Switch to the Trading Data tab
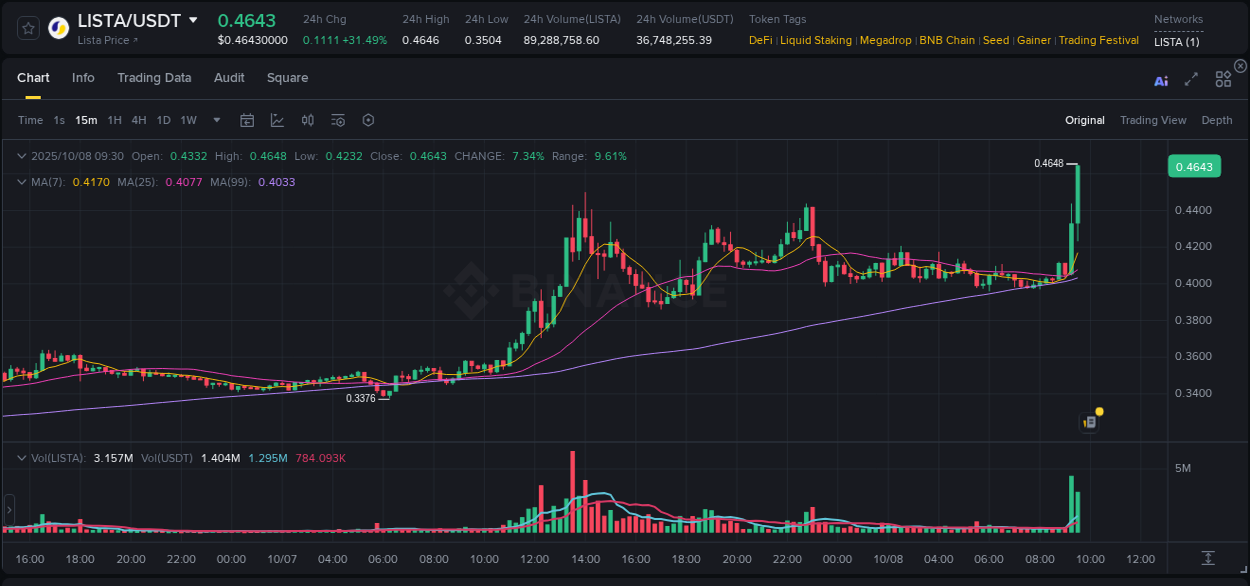 tap(154, 77)
